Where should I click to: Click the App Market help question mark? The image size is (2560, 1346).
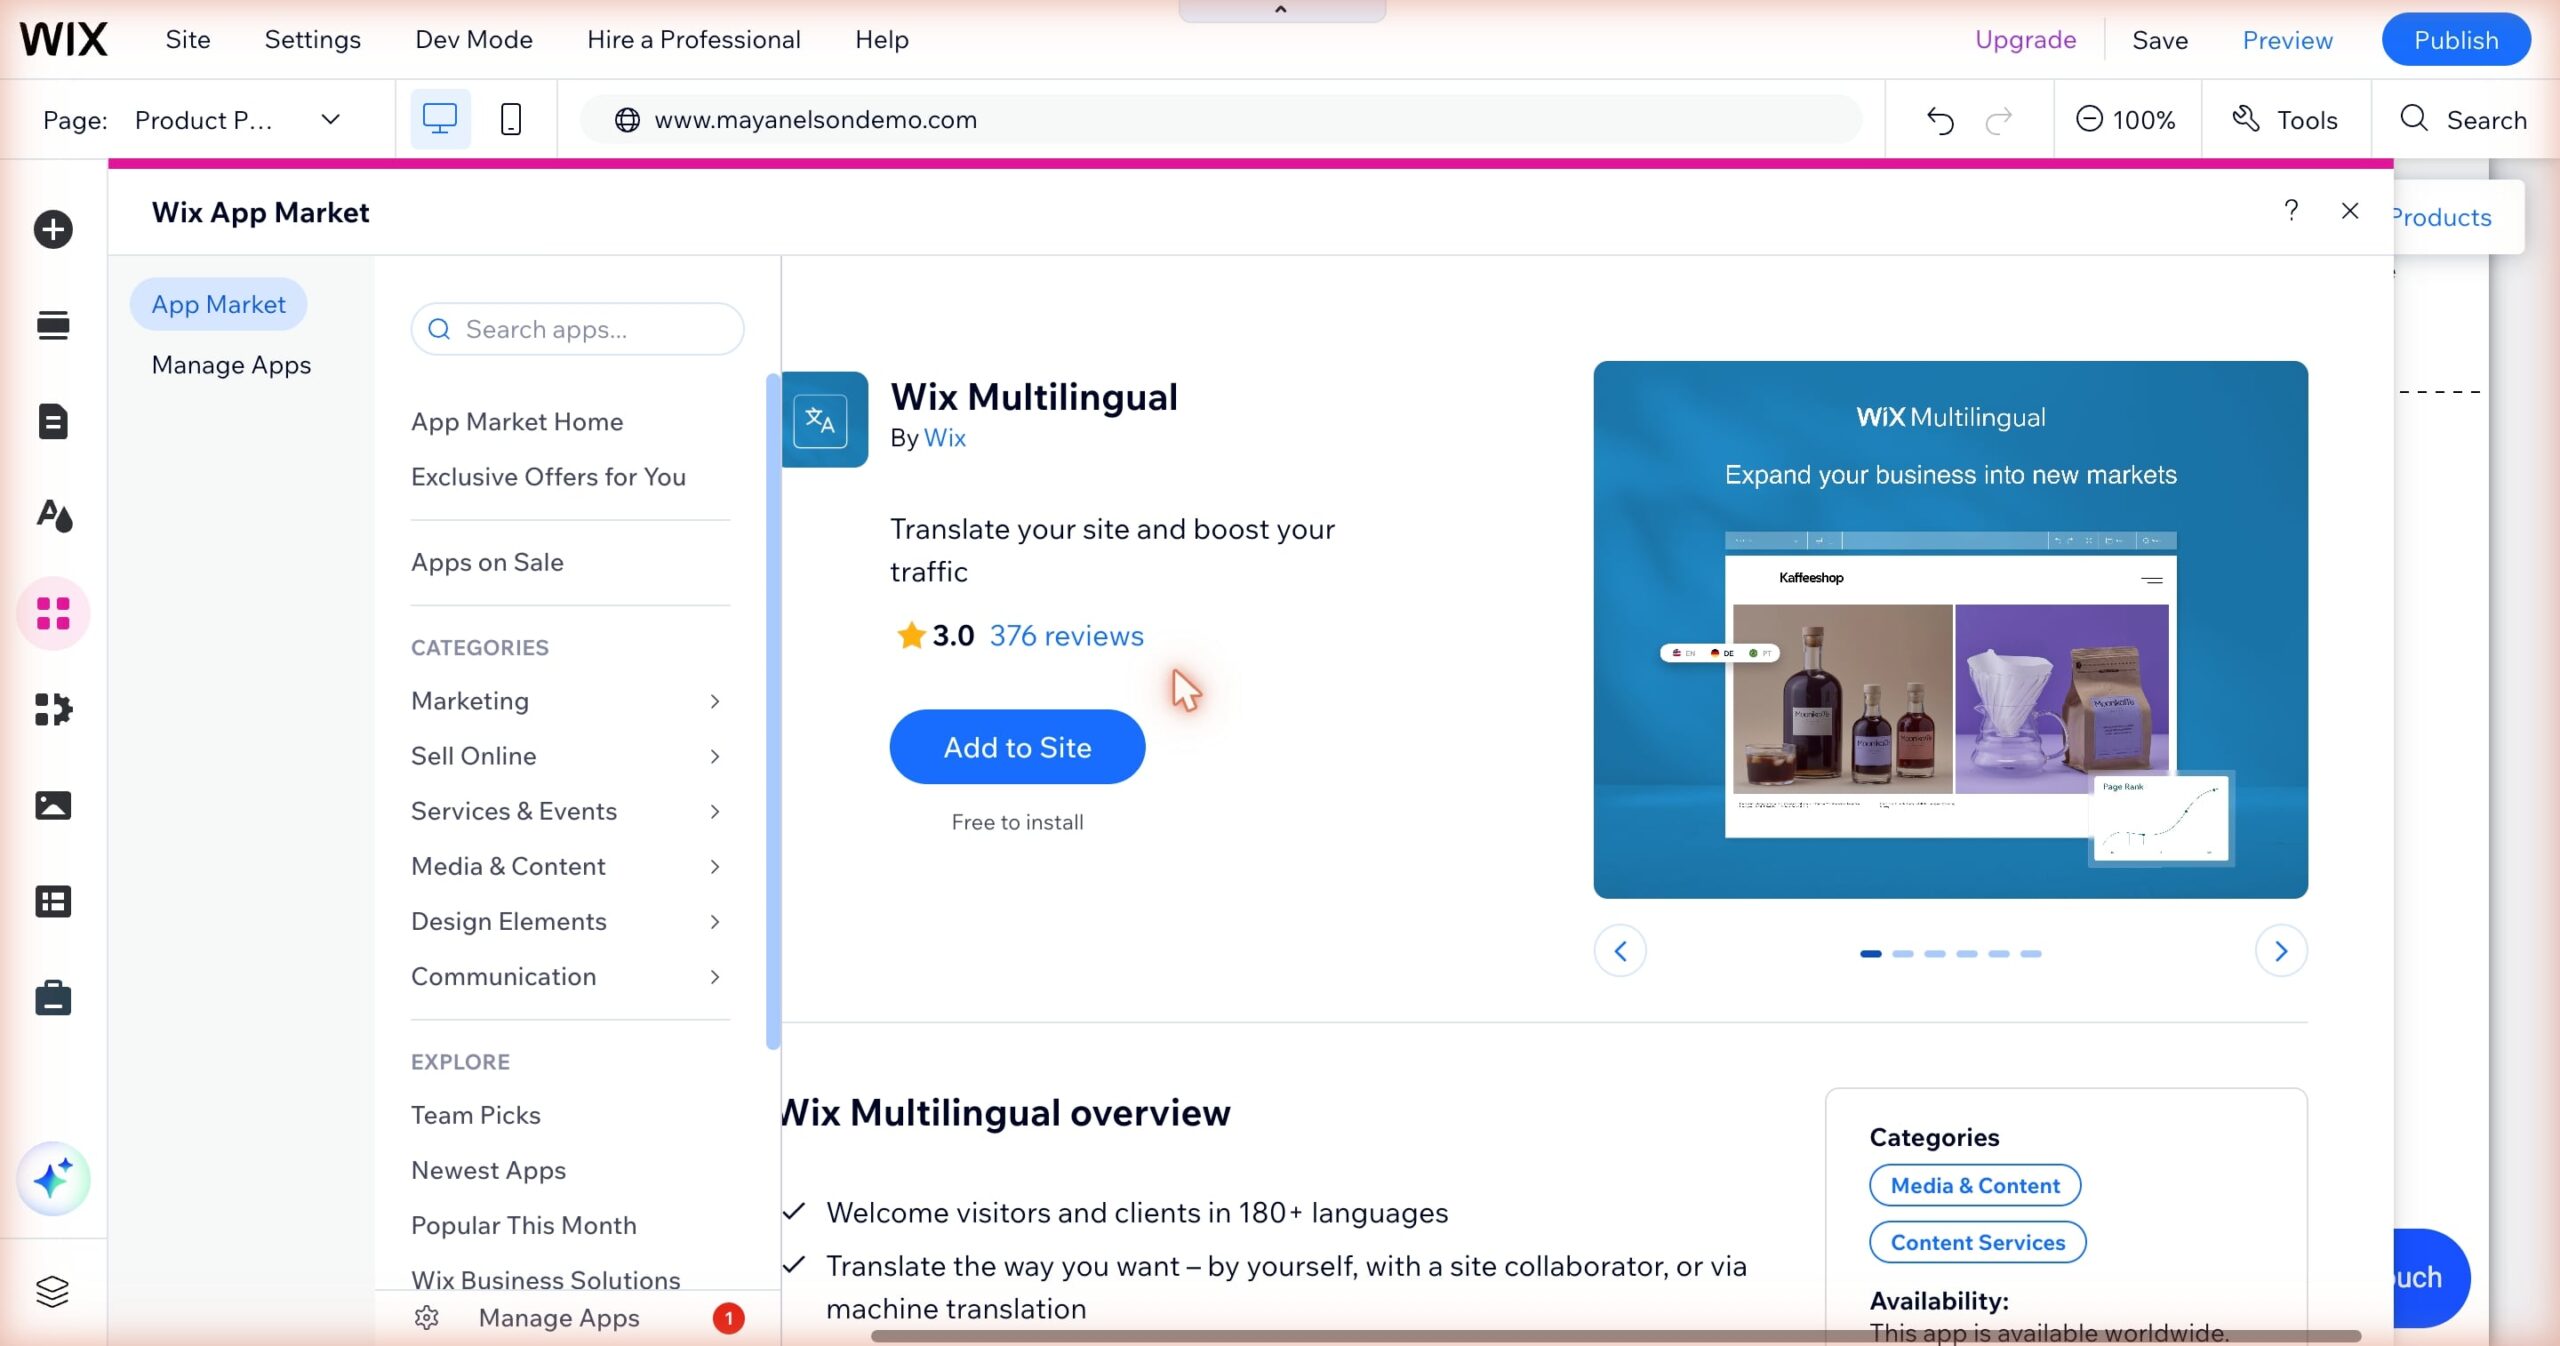point(2291,210)
